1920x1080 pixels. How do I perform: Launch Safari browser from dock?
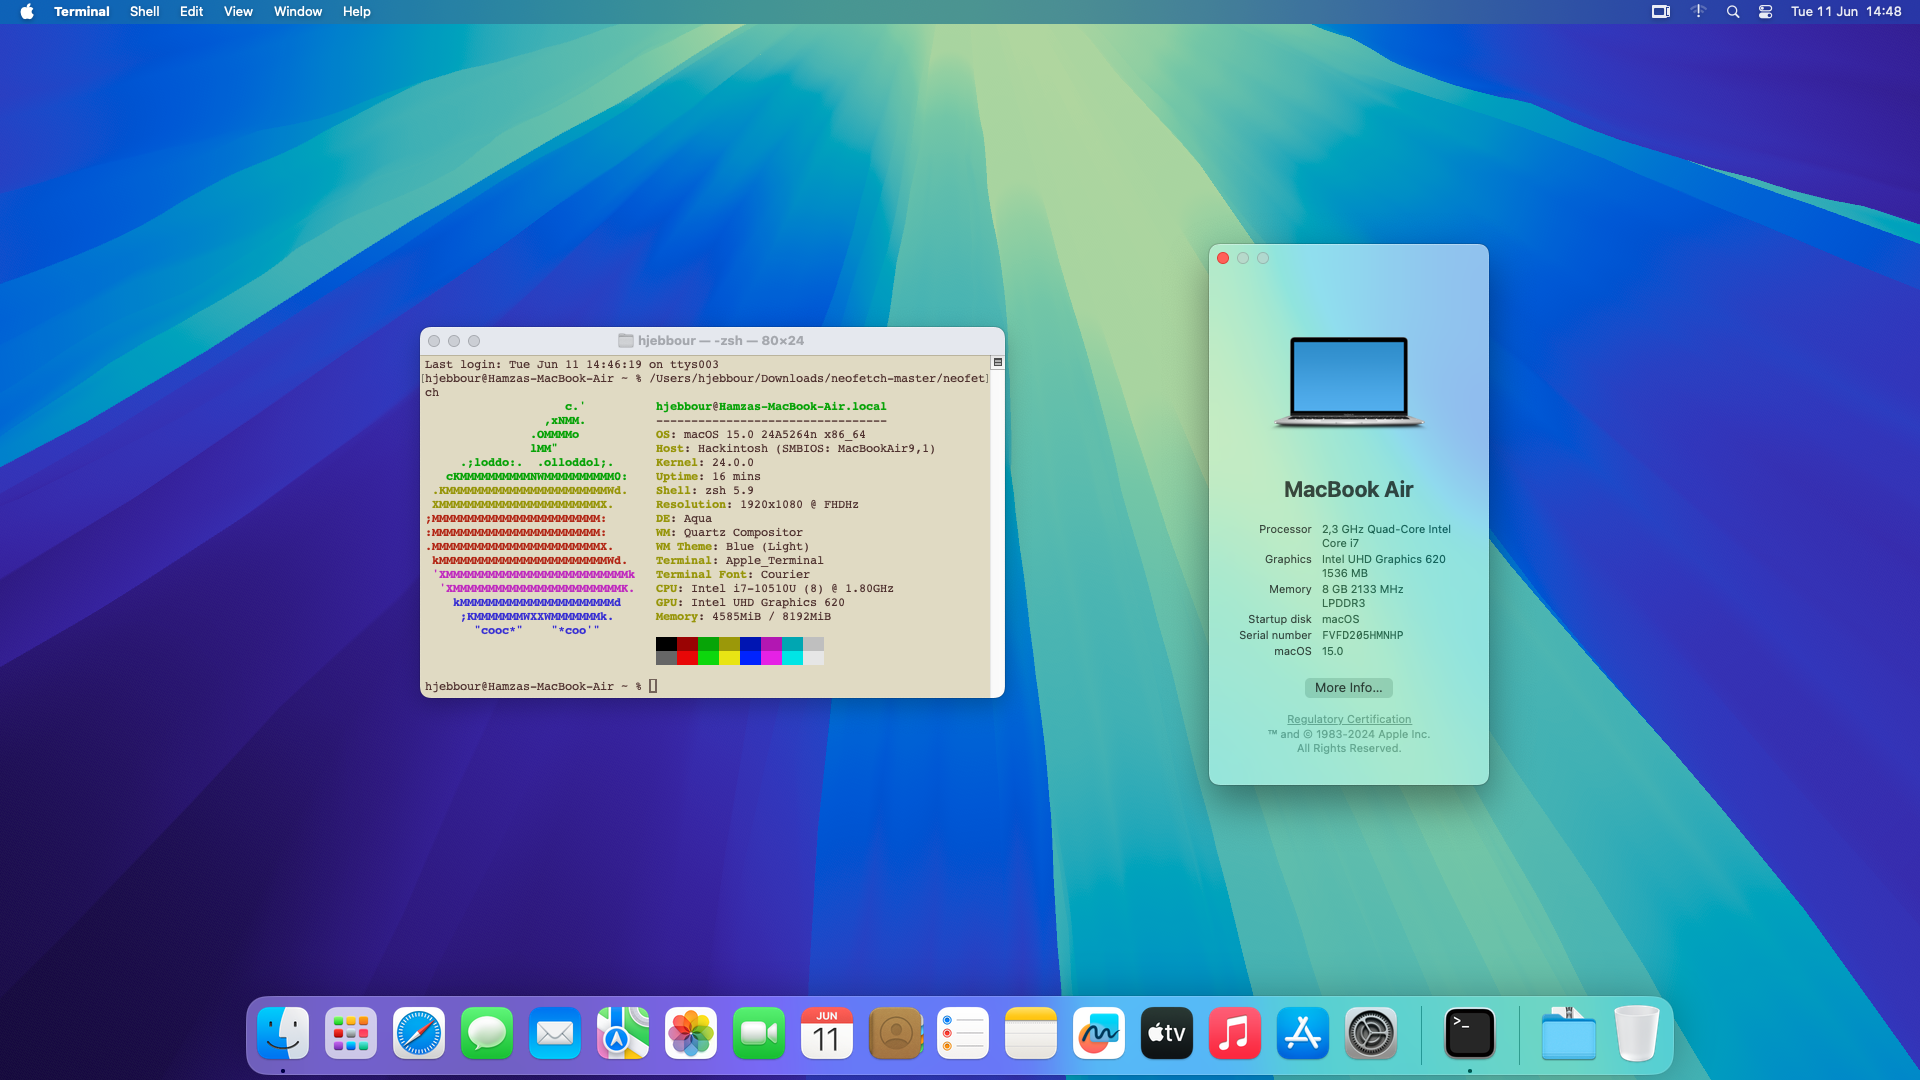418,1033
